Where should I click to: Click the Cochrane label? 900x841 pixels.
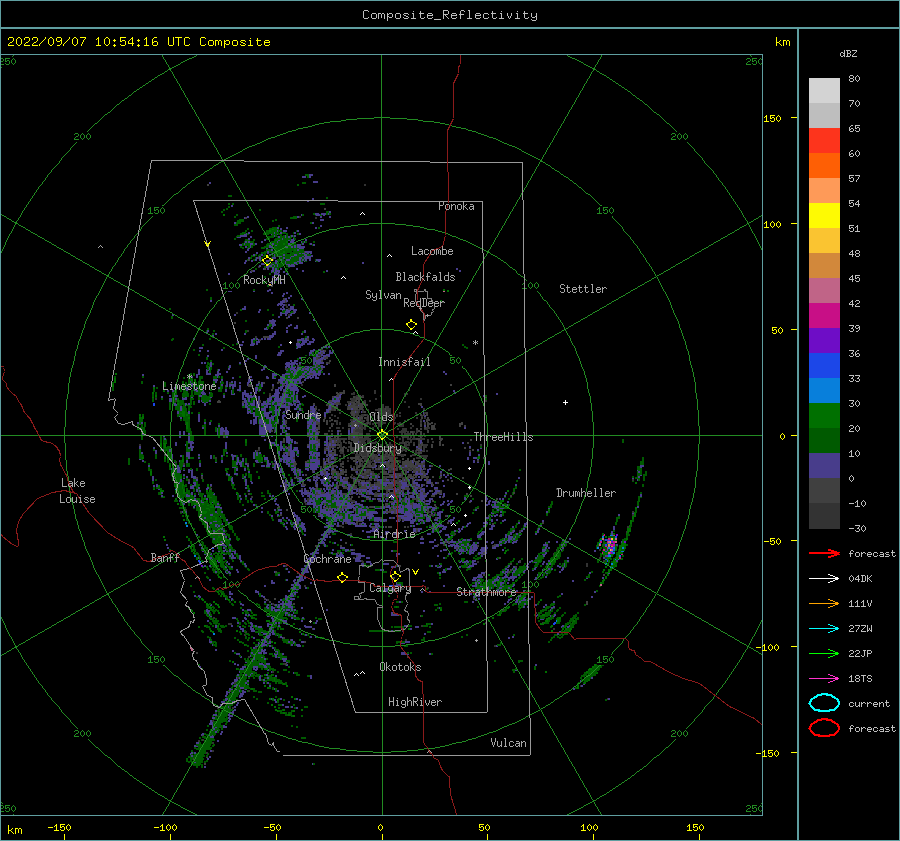tap(327, 559)
